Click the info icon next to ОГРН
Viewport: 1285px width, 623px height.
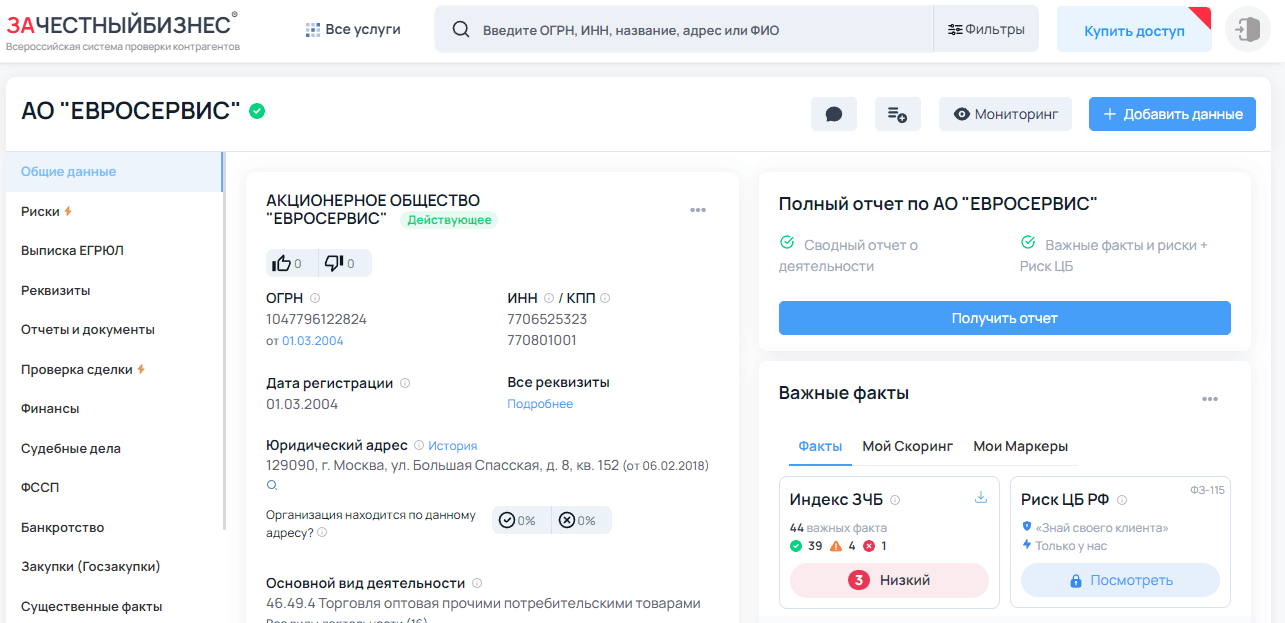[x=317, y=296]
